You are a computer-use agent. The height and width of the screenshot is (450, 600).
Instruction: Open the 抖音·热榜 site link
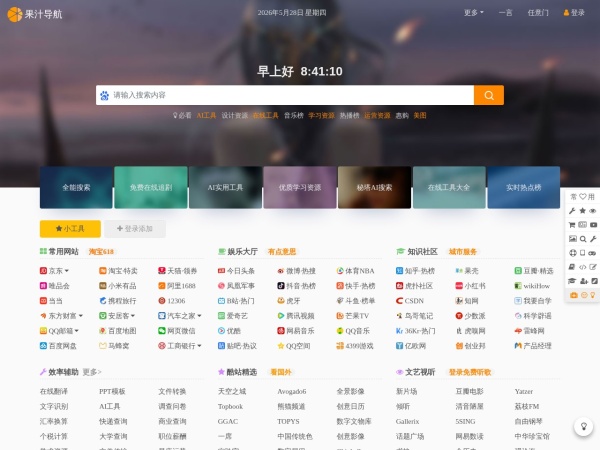click(x=296, y=286)
